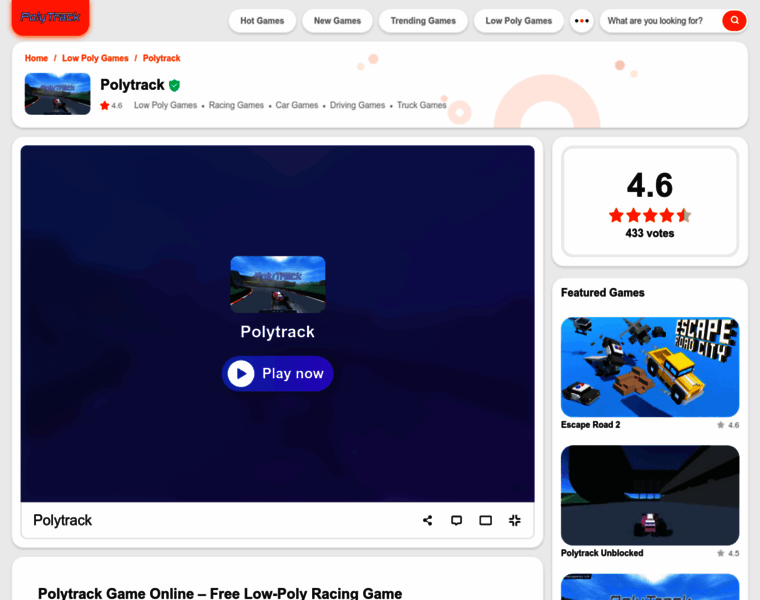This screenshot has width=760, height=600.
Task: Click the Polytrack Unblocked title
Action: coord(602,553)
